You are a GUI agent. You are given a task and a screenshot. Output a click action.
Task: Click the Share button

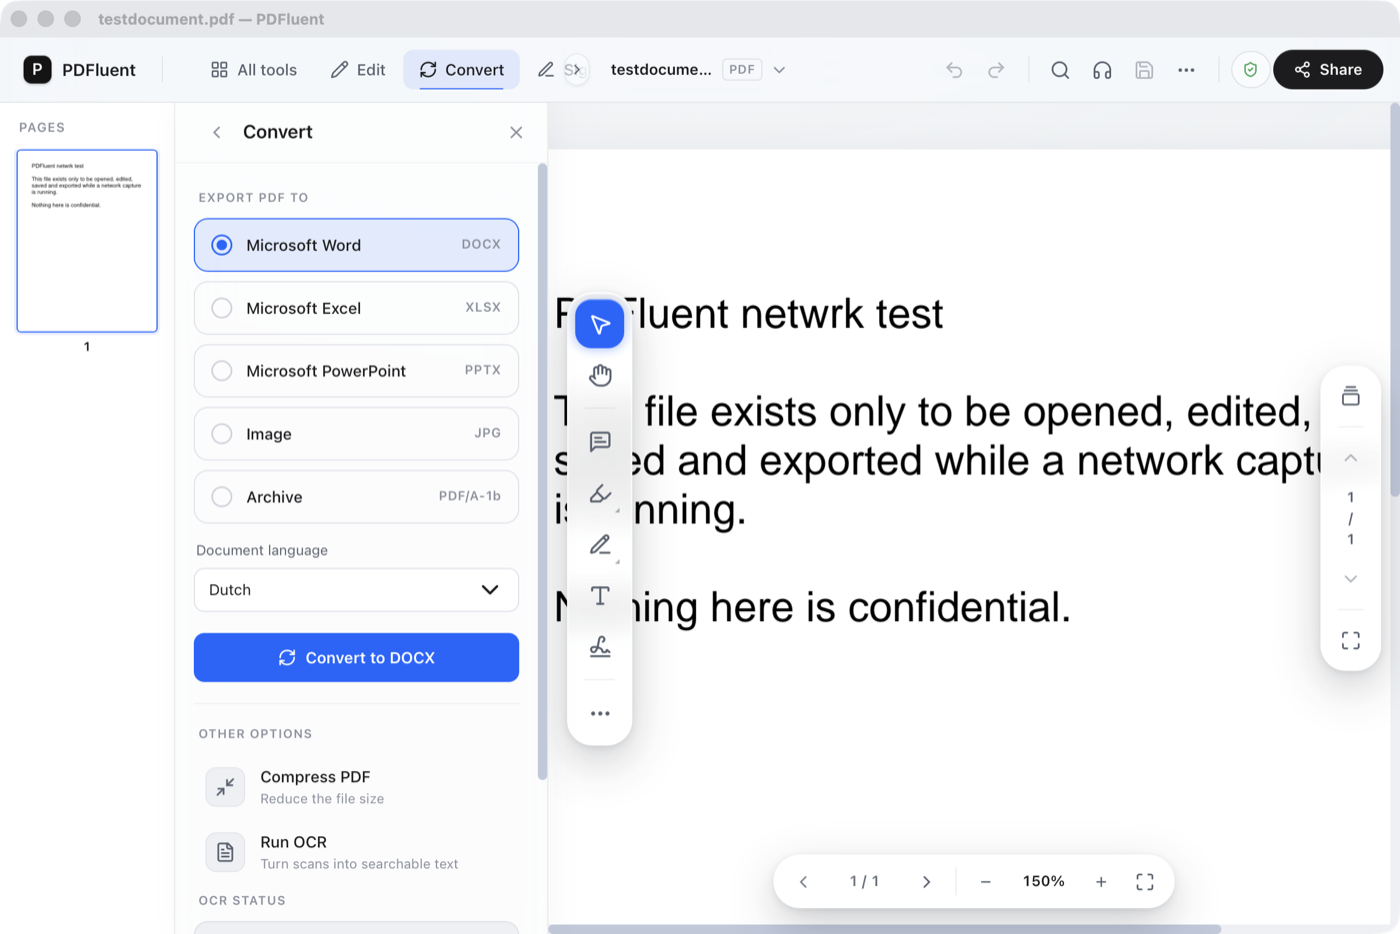click(x=1328, y=70)
